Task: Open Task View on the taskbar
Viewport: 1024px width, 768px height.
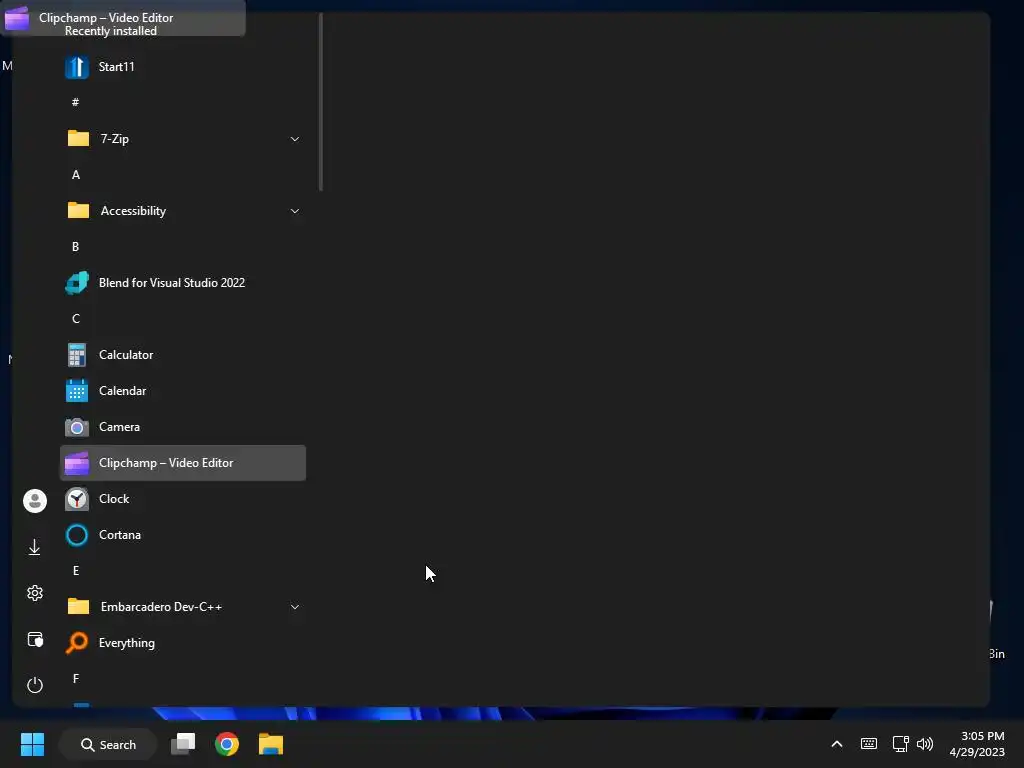Action: coord(184,744)
